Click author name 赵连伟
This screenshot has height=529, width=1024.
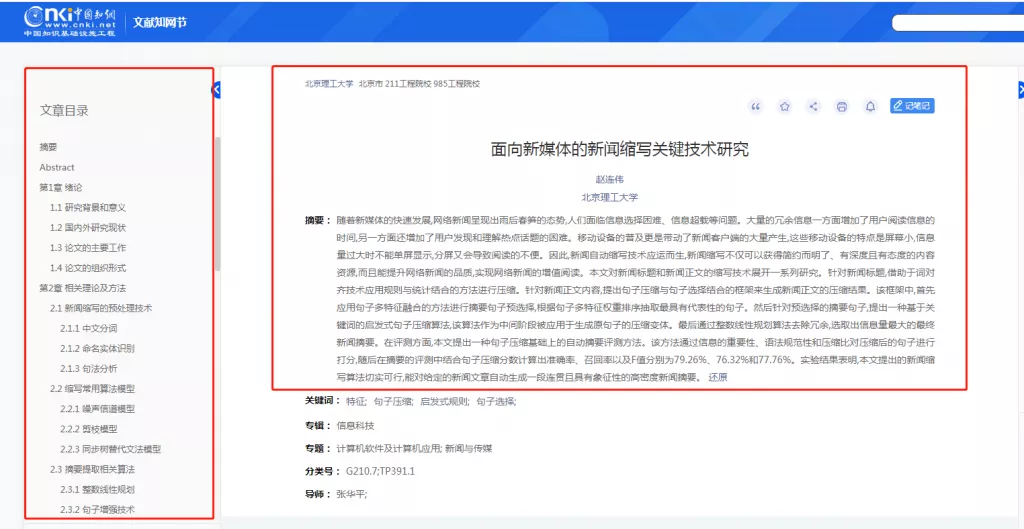[x=609, y=179]
